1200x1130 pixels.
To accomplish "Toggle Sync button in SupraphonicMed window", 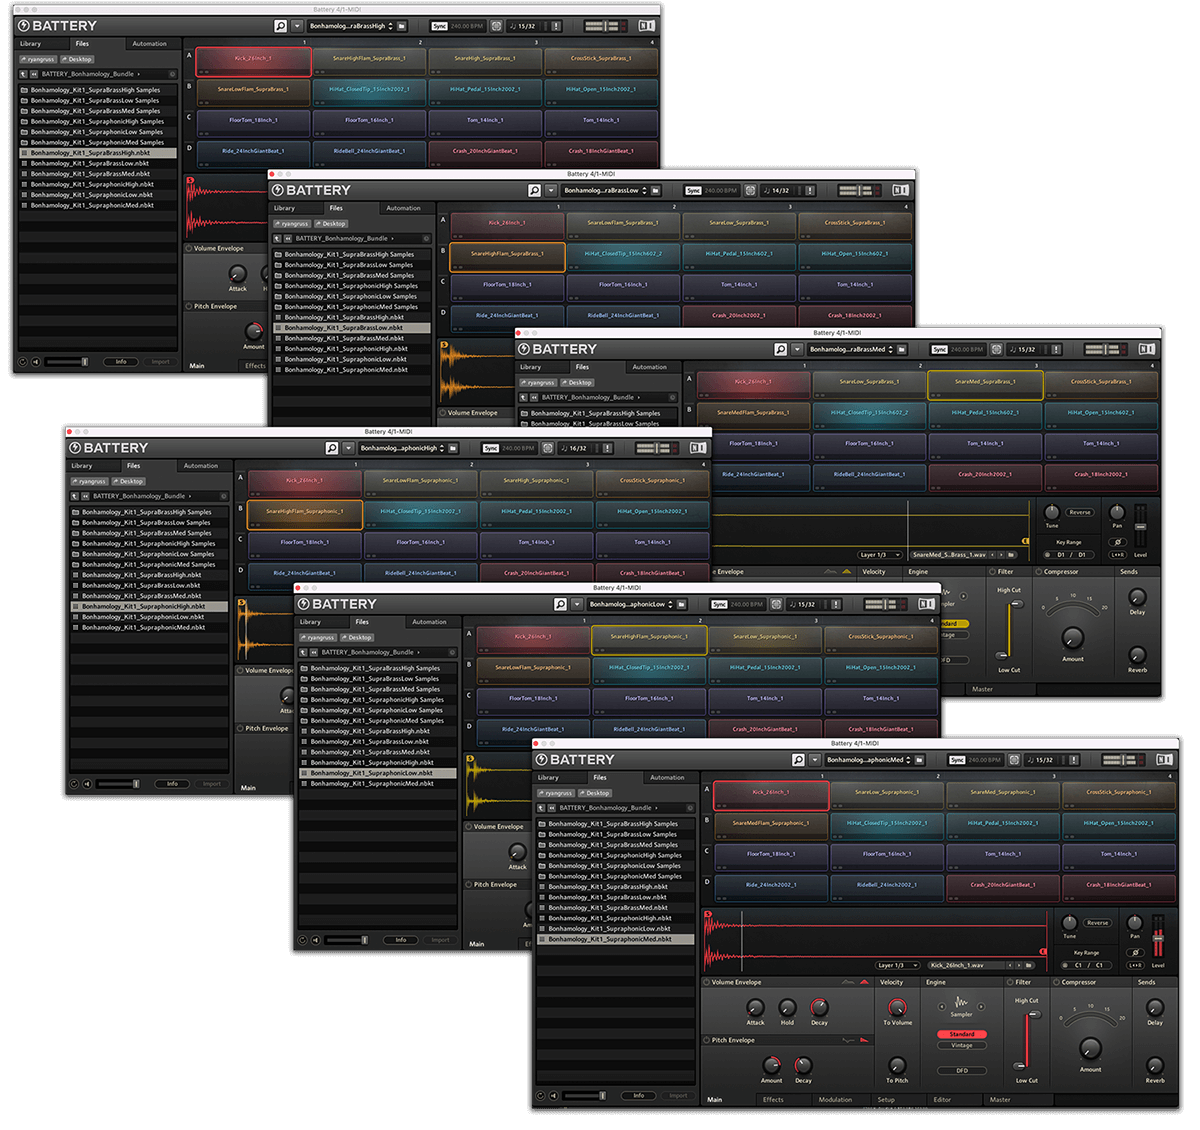I will pyautogui.click(x=957, y=760).
